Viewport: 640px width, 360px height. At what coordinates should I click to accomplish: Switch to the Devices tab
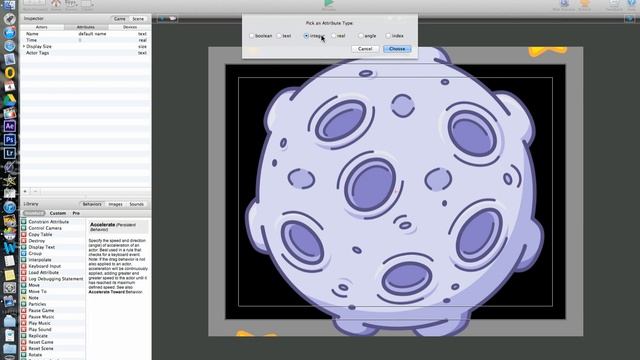[130, 27]
